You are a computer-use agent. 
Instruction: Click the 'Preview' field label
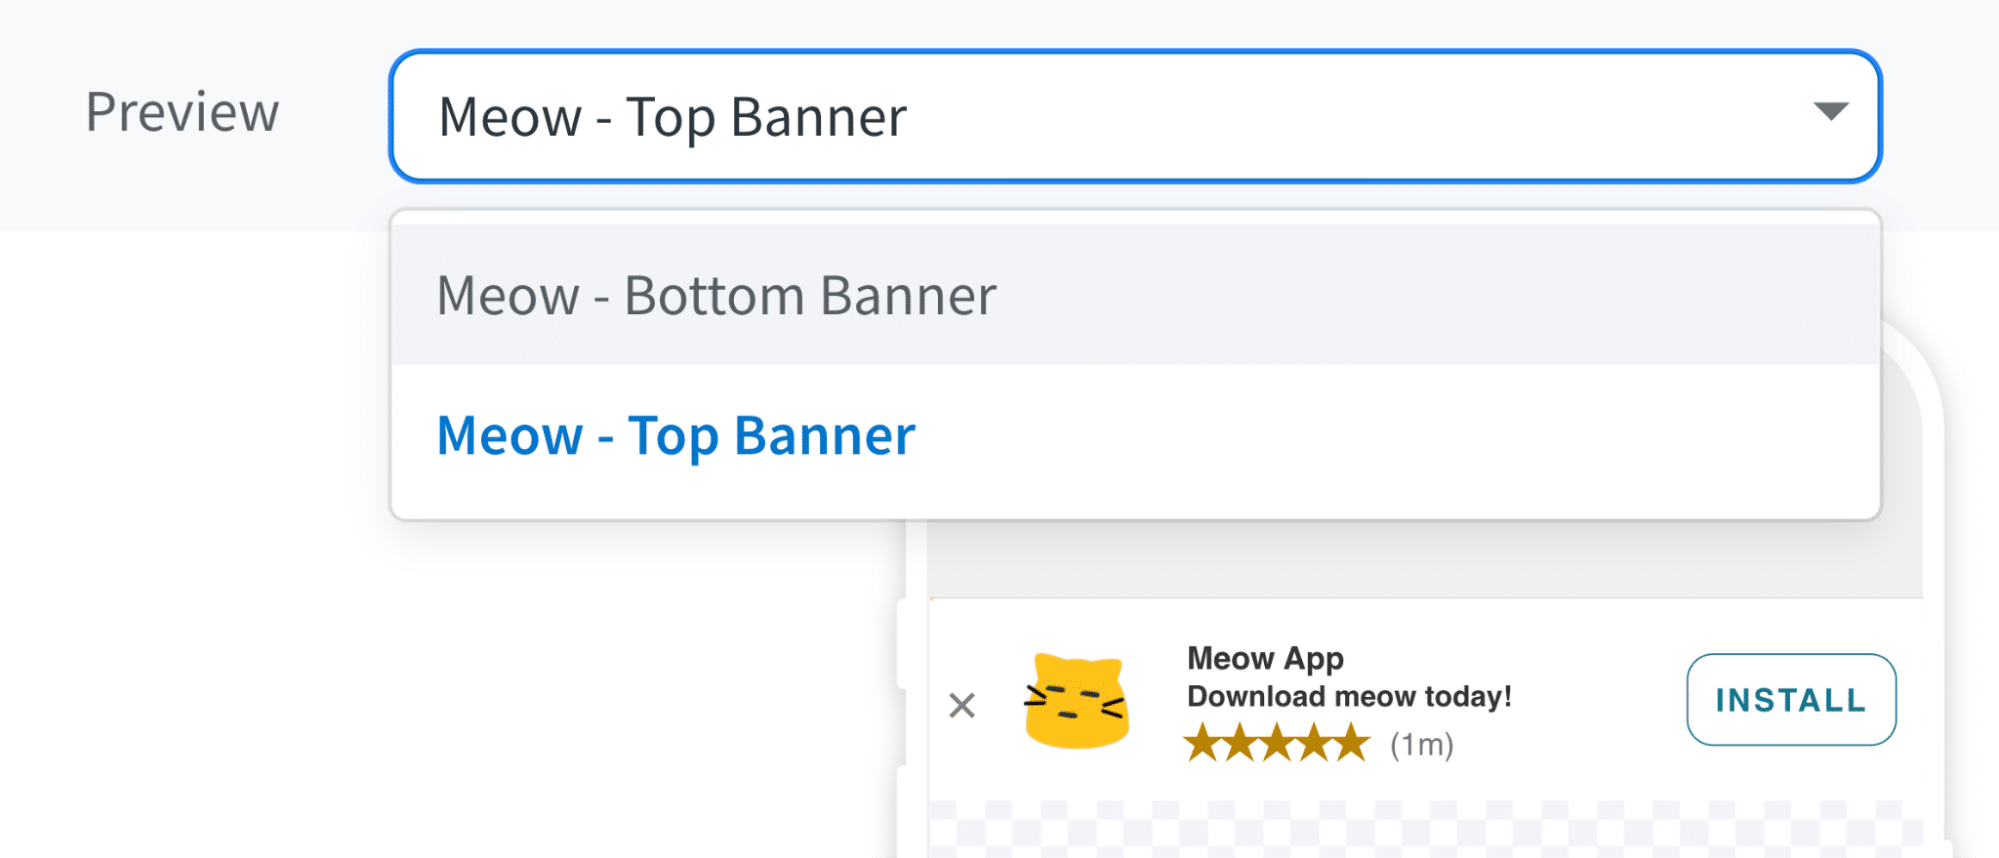[182, 112]
